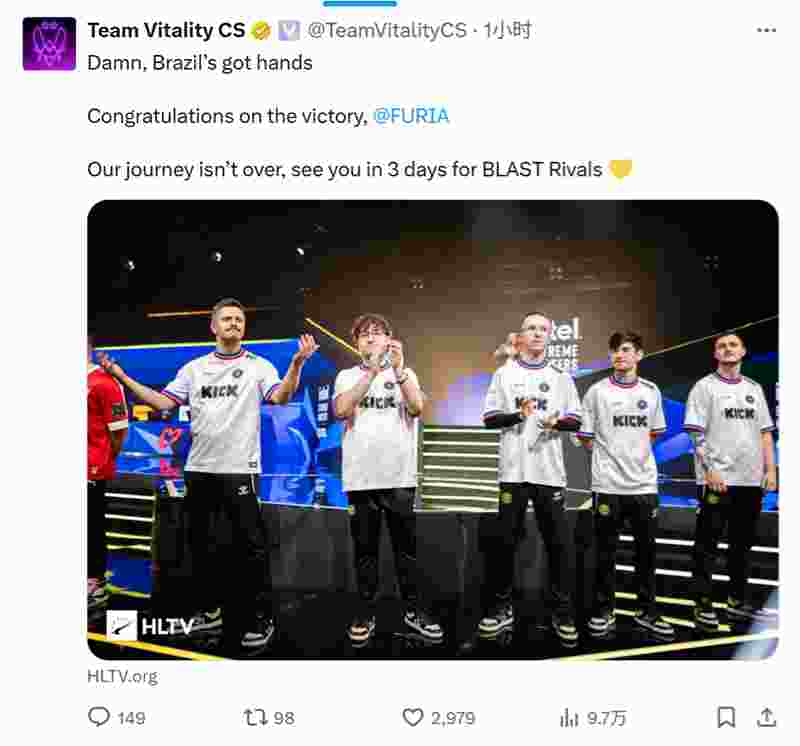Click the 149 replies count
This screenshot has width=800, height=746.
(x=132, y=718)
